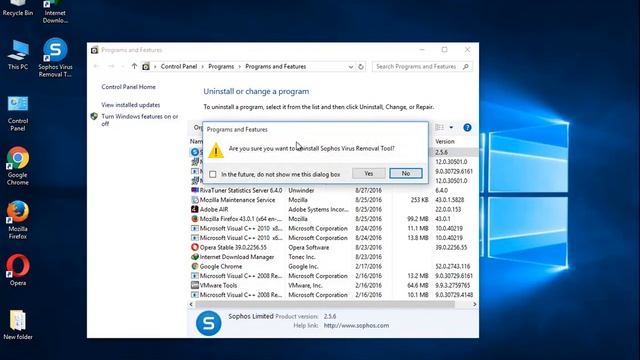
Task: Select the Mozilla Firefox desktop shortcut
Action: coord(18,220)
